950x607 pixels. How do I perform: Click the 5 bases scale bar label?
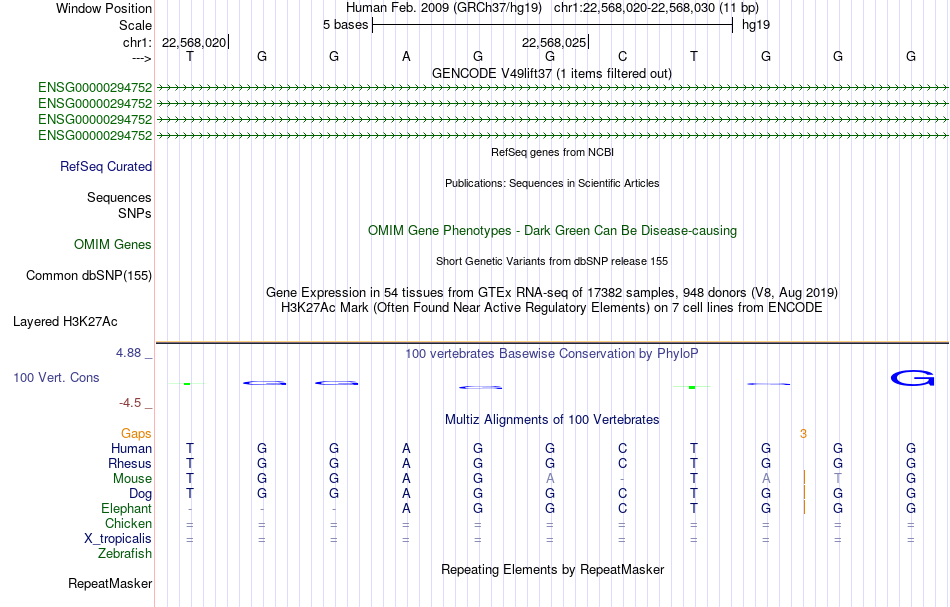[x=345, y=25]
